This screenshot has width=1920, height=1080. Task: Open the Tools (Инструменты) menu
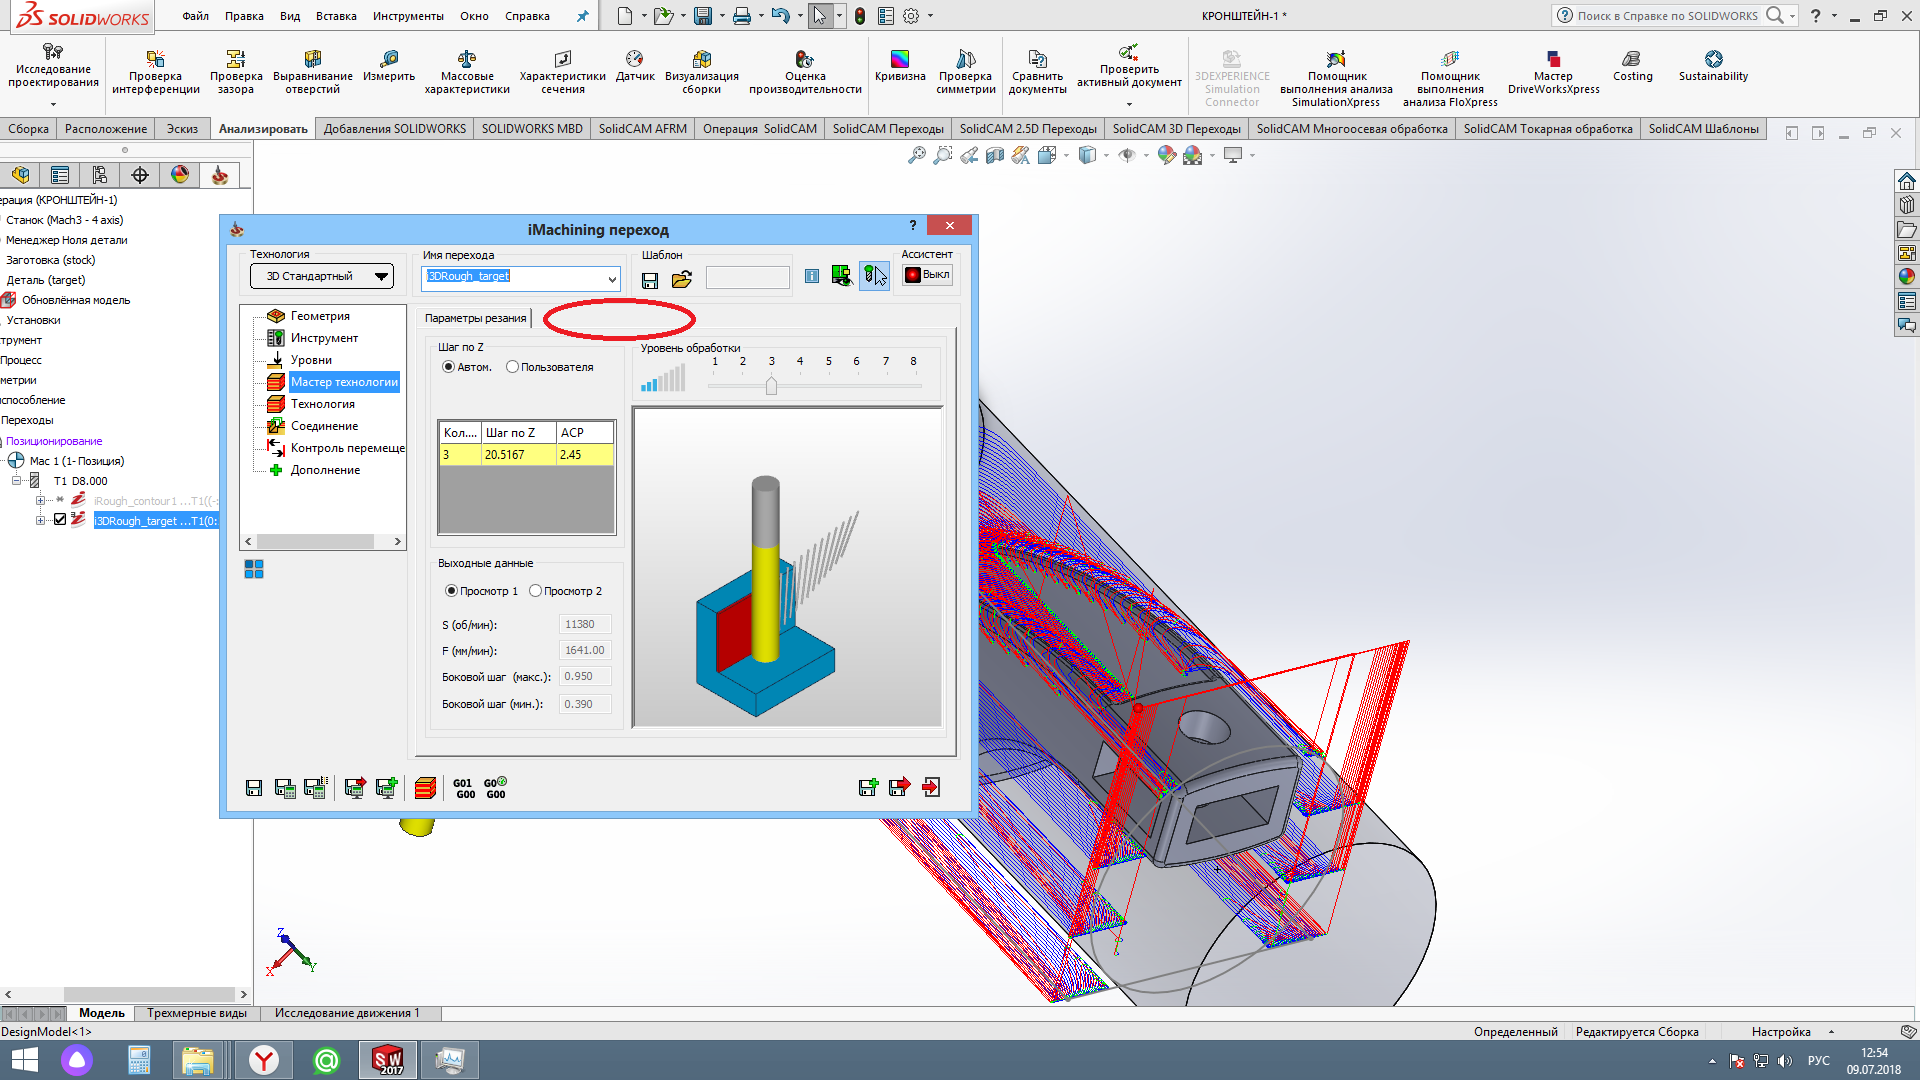coord(407,16)
